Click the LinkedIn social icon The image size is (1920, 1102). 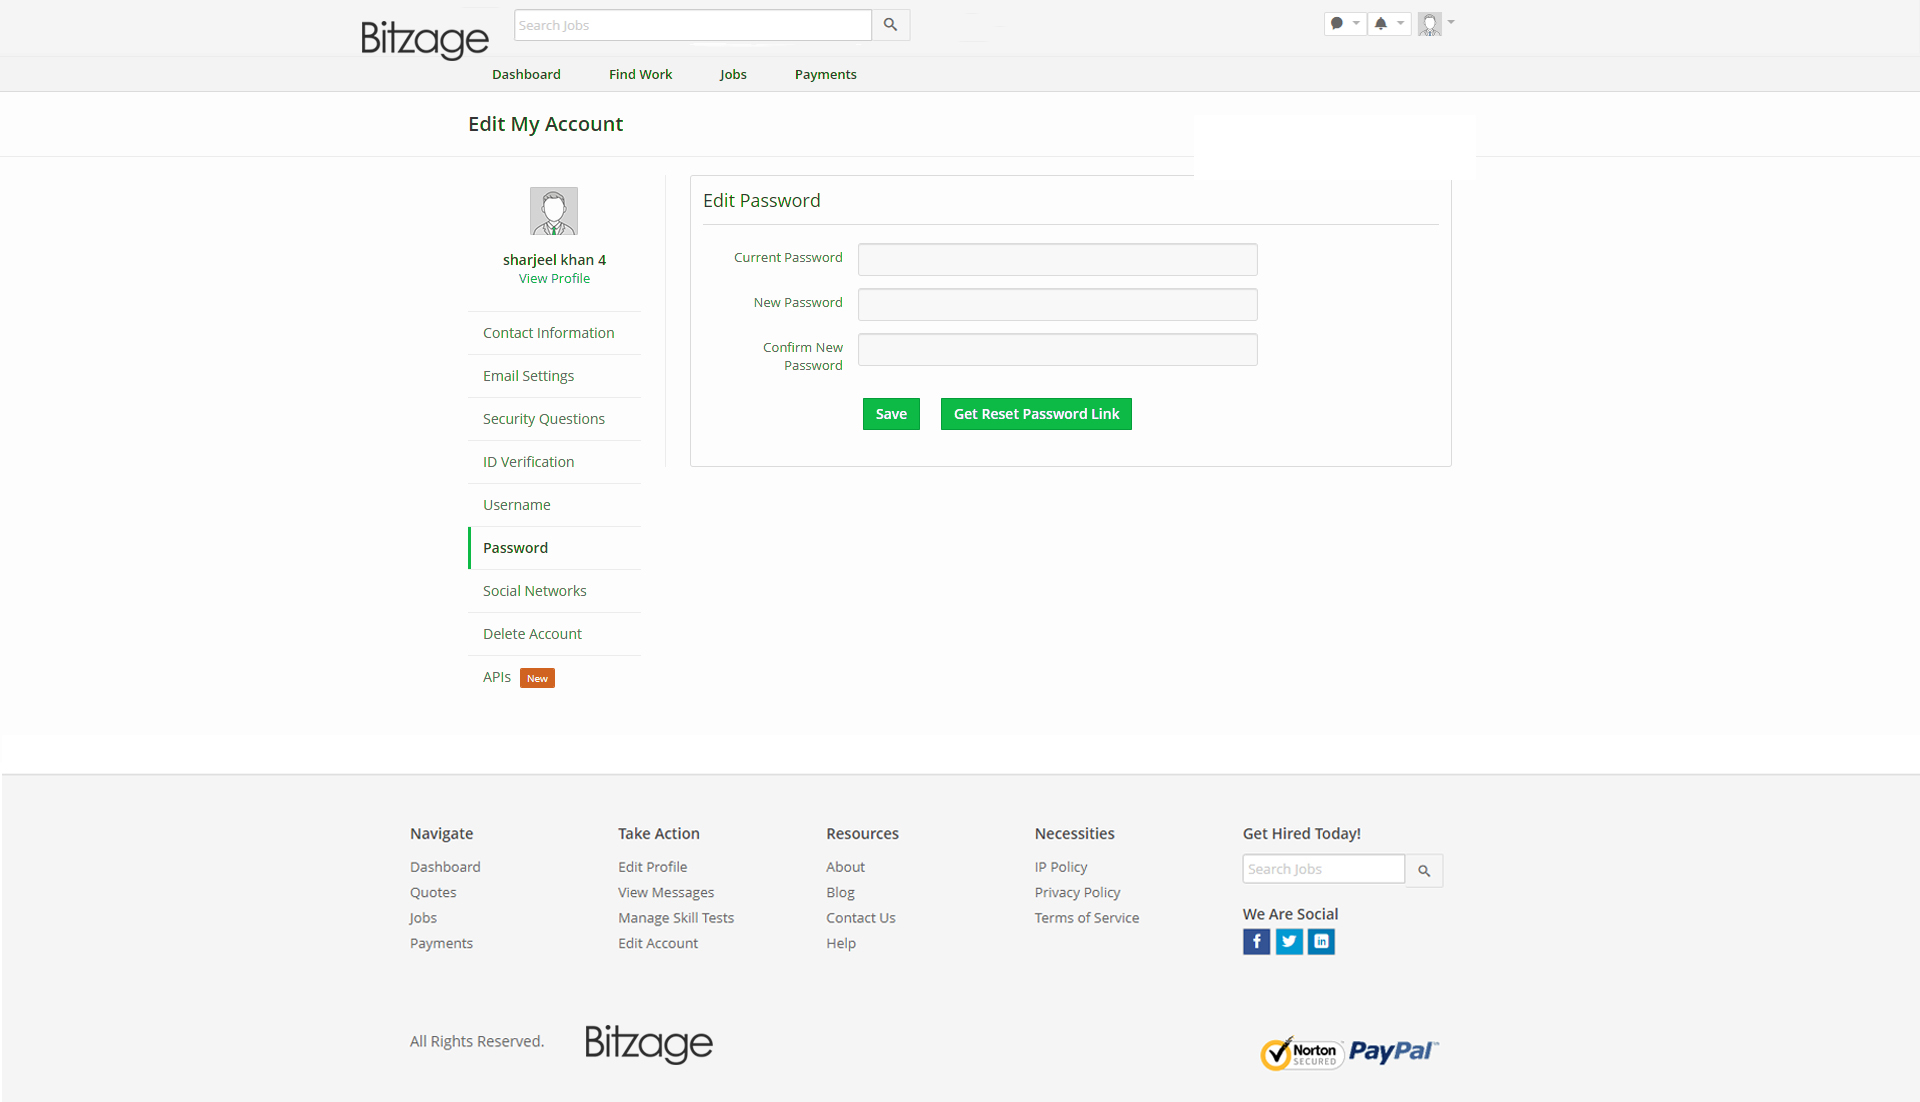pos(1321,941)
